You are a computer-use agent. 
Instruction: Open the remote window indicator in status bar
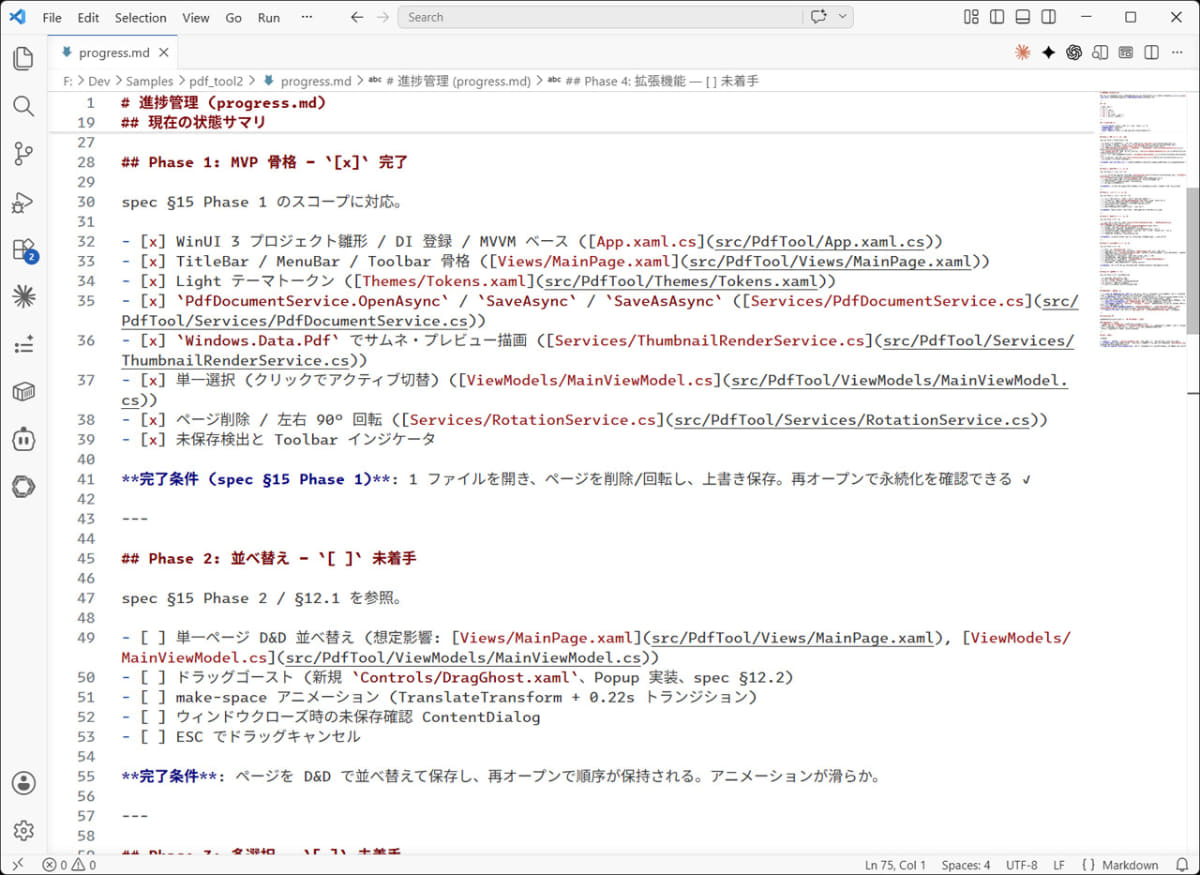coord(17,865)
